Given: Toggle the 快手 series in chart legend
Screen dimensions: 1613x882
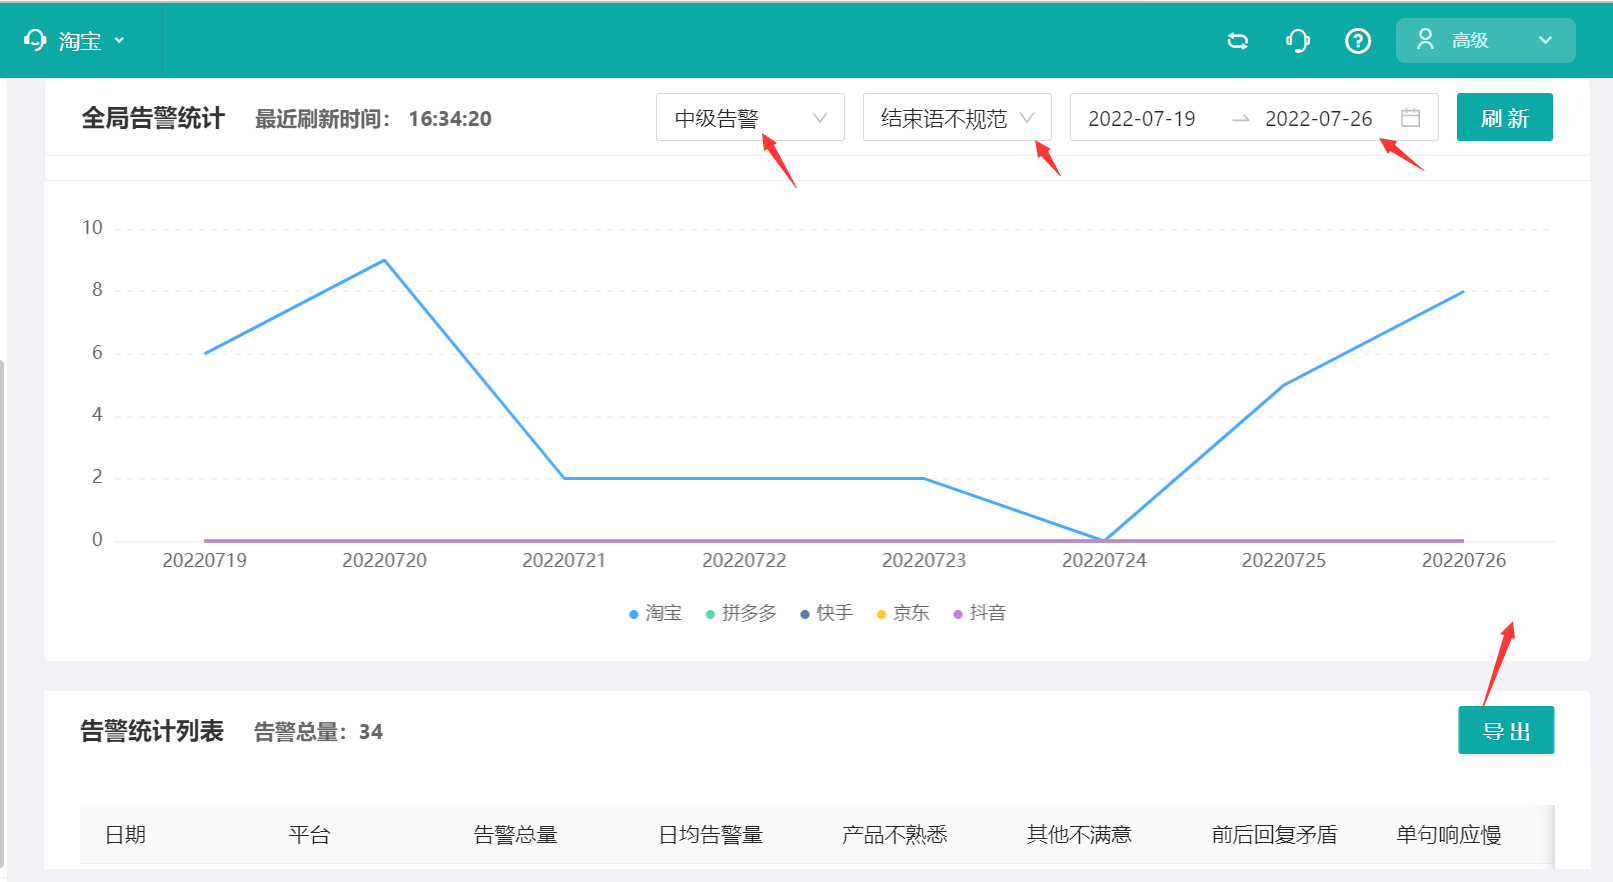Looking at the screenshot, I should [826, 613].
